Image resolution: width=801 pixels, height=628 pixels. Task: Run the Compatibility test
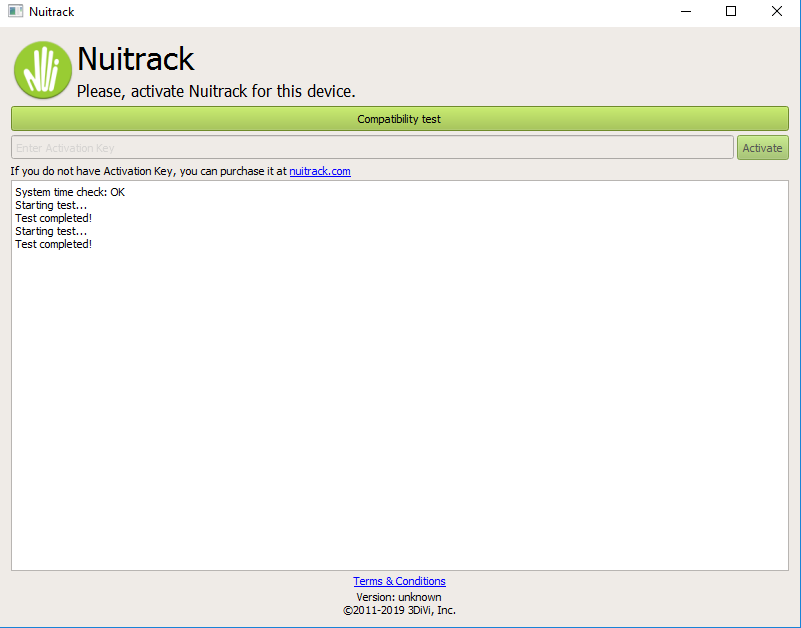[x=399, y=119]
